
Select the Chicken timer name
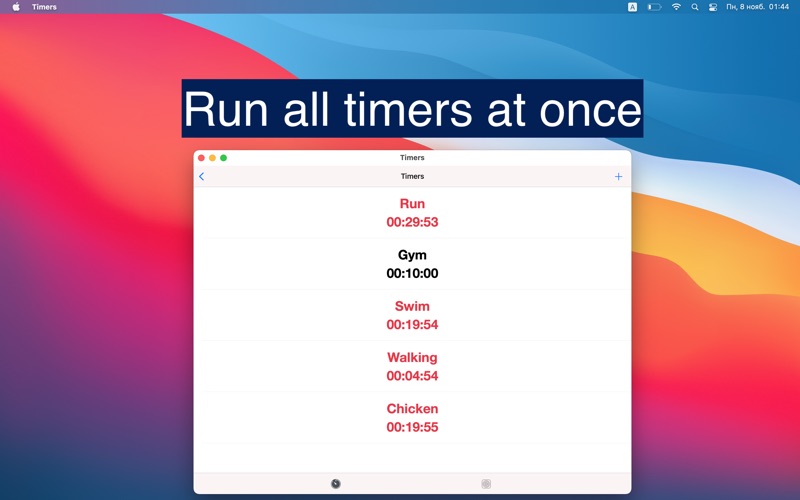(x=412, y=409)
